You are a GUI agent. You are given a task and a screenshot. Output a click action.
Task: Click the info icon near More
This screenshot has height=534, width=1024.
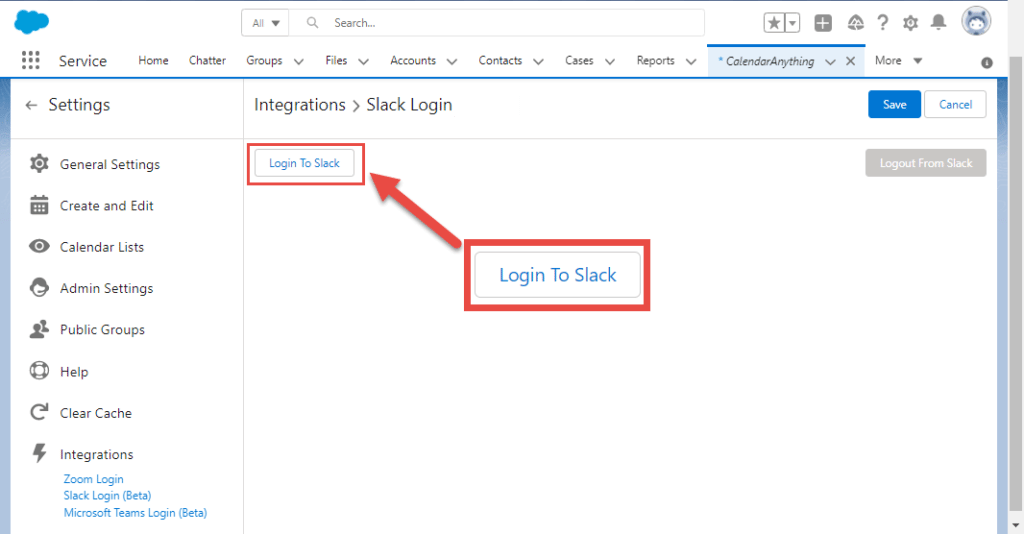pos(987,63)
